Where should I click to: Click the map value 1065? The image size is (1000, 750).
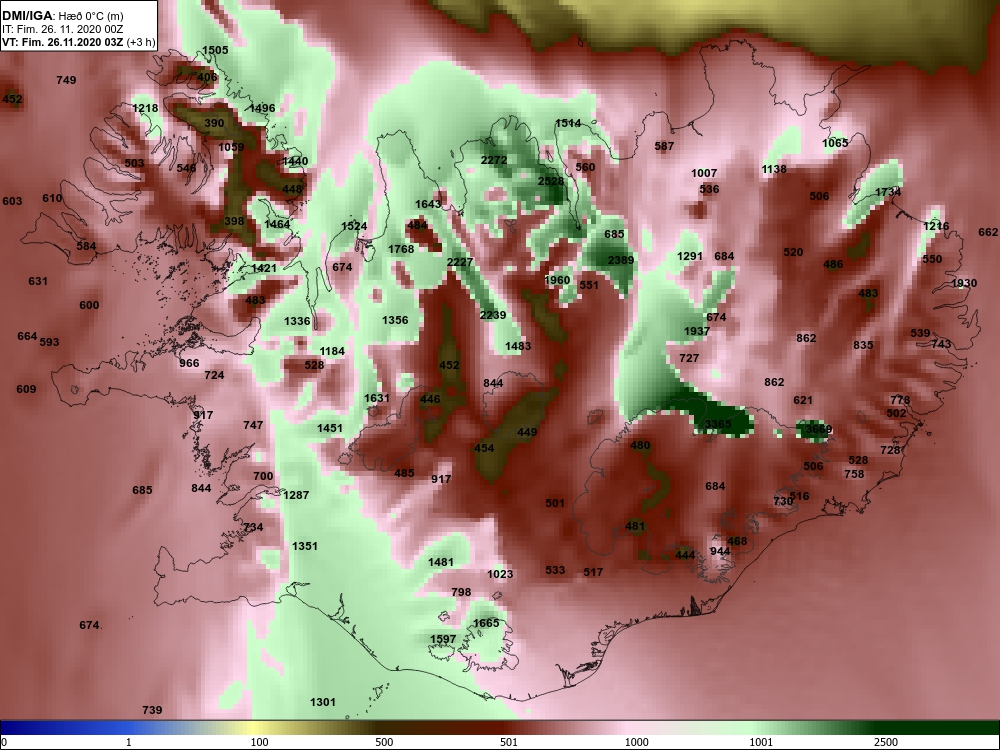tap(835, 143)
